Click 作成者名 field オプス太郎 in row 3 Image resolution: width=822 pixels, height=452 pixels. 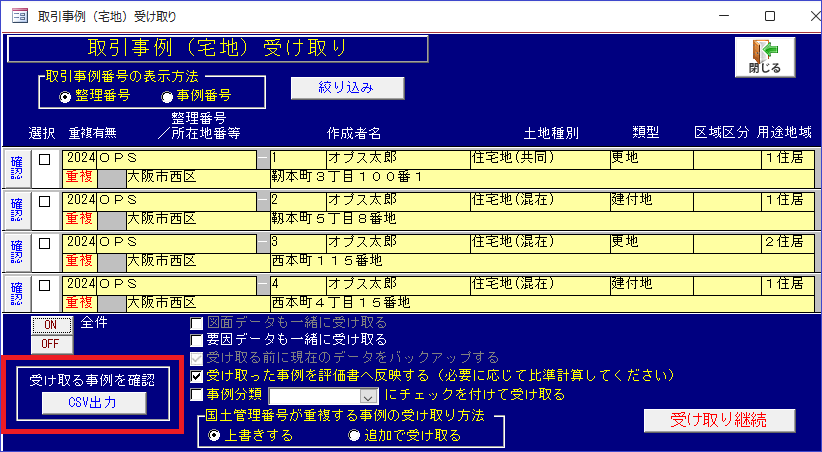pyautogui.click(x=397, y=242)
